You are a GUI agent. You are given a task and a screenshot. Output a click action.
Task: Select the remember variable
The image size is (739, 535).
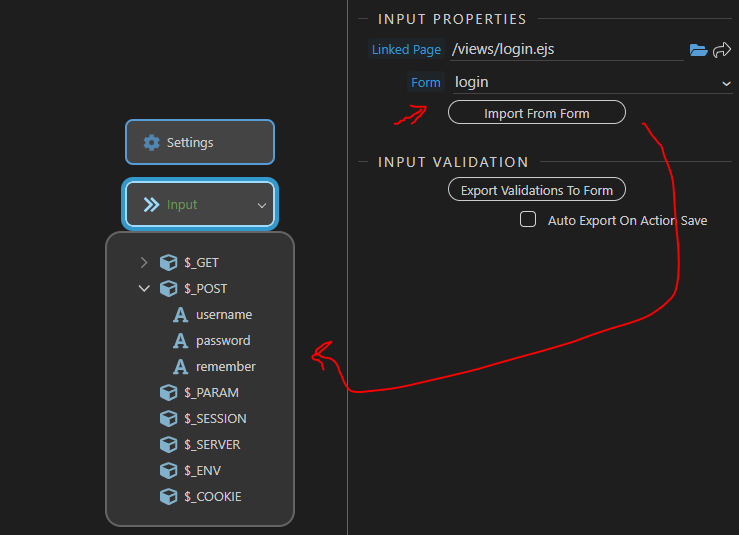[x=226, y=366]
